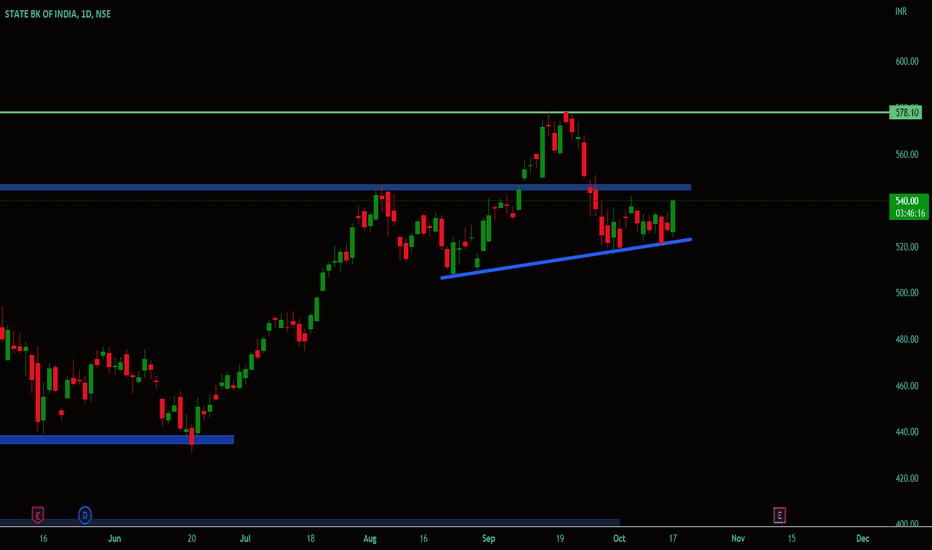
Task: Click the 560.00 price axis label
Action: pos(907,154)
